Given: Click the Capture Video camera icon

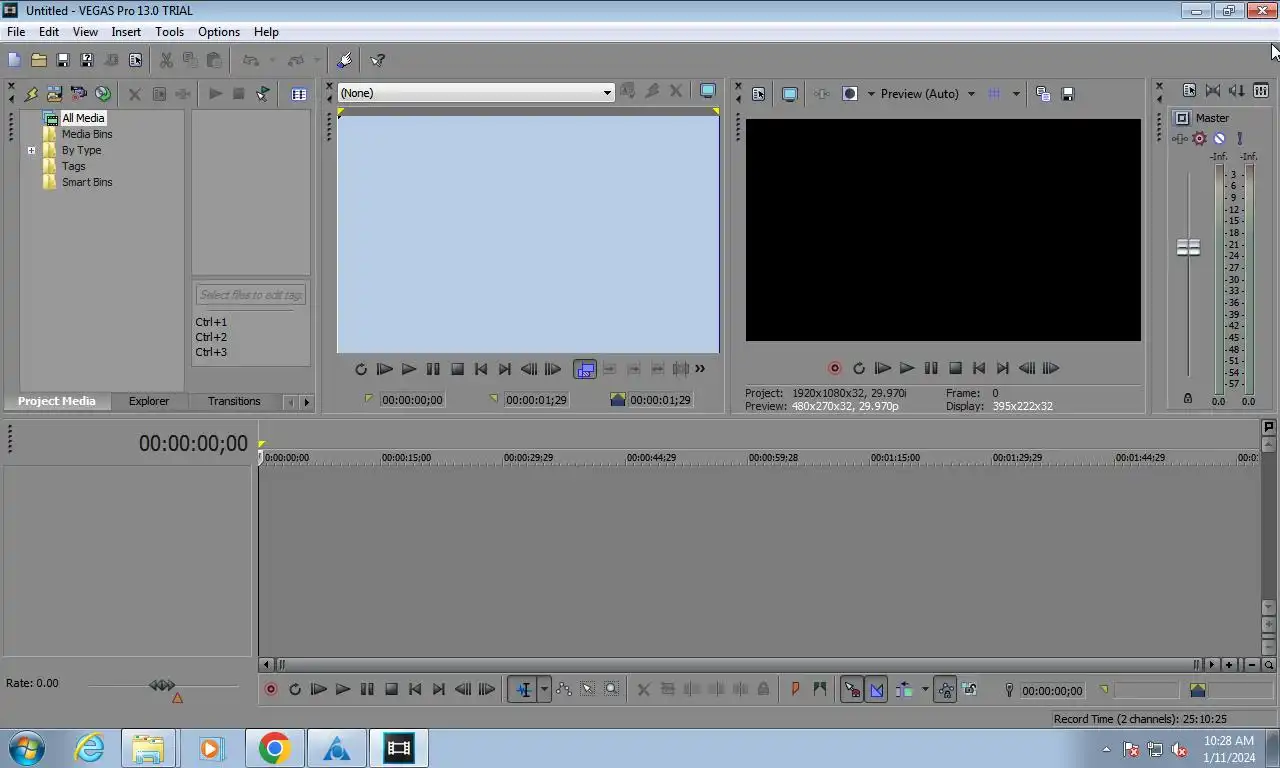Looking at the screenshot, I should 78,94.
